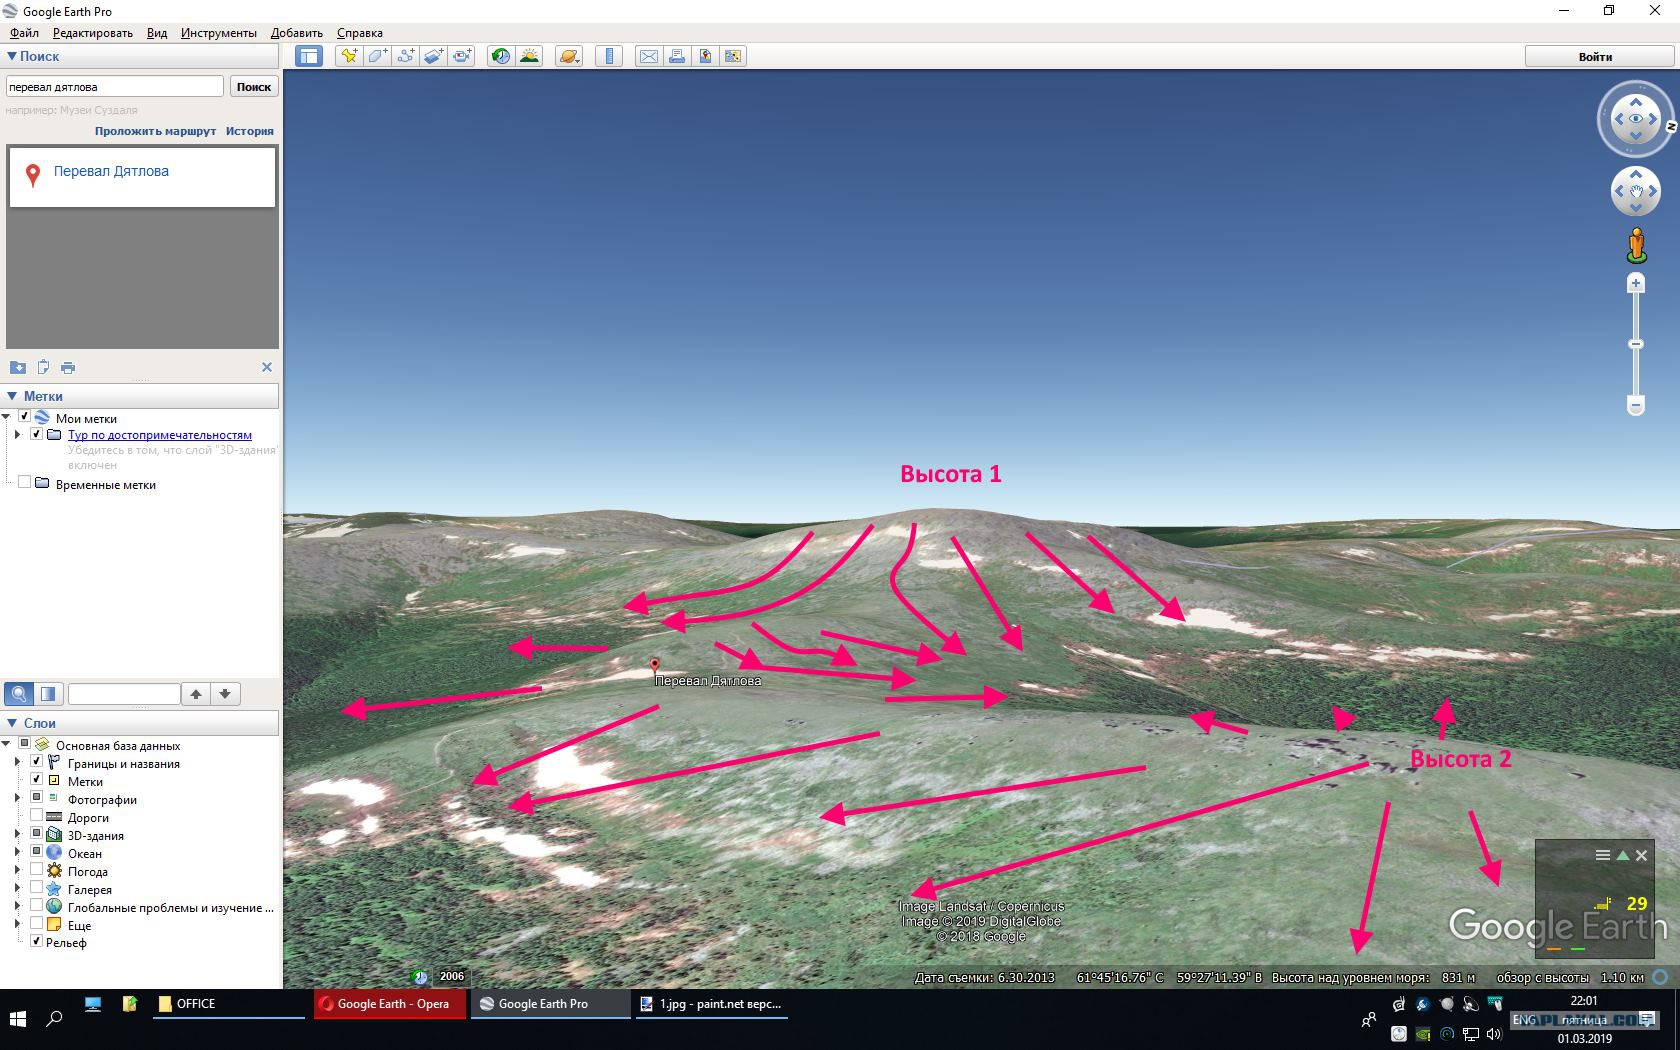Disable the Рельеф terrain layer
This screenshot has height=1050, width=1680.
point(36,941)
